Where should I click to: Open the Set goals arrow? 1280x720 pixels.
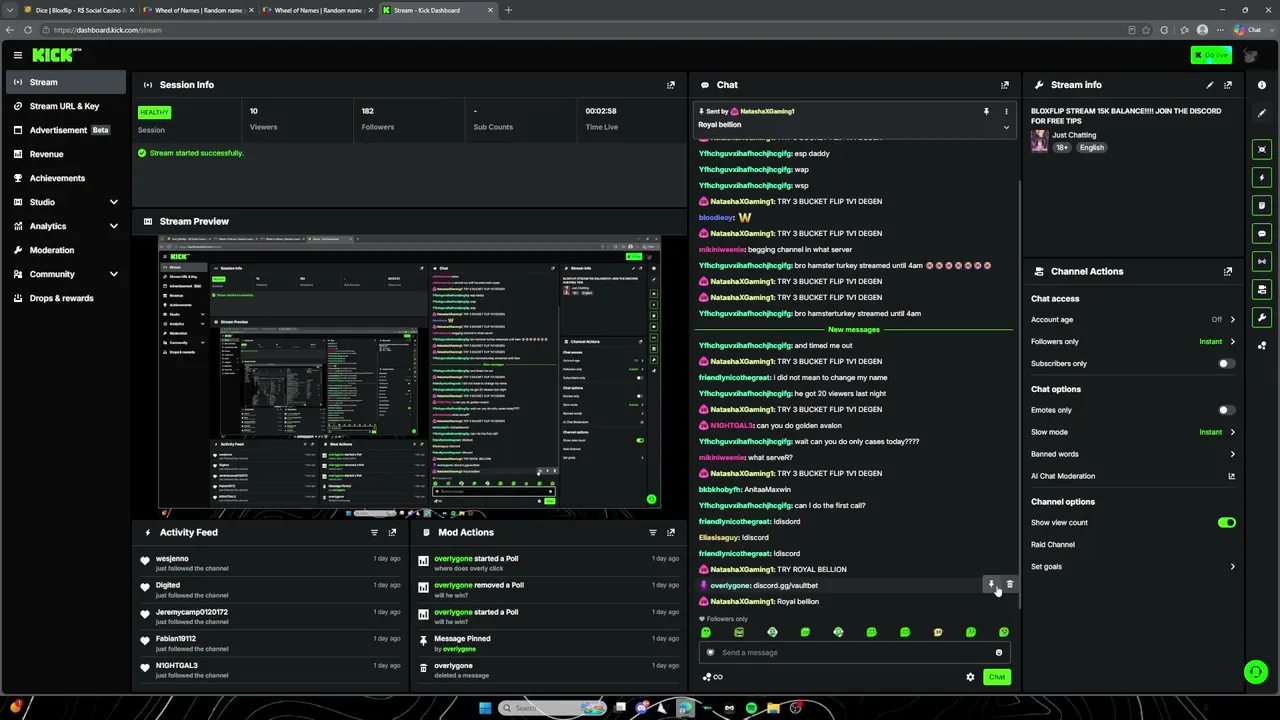[1232, 566]
